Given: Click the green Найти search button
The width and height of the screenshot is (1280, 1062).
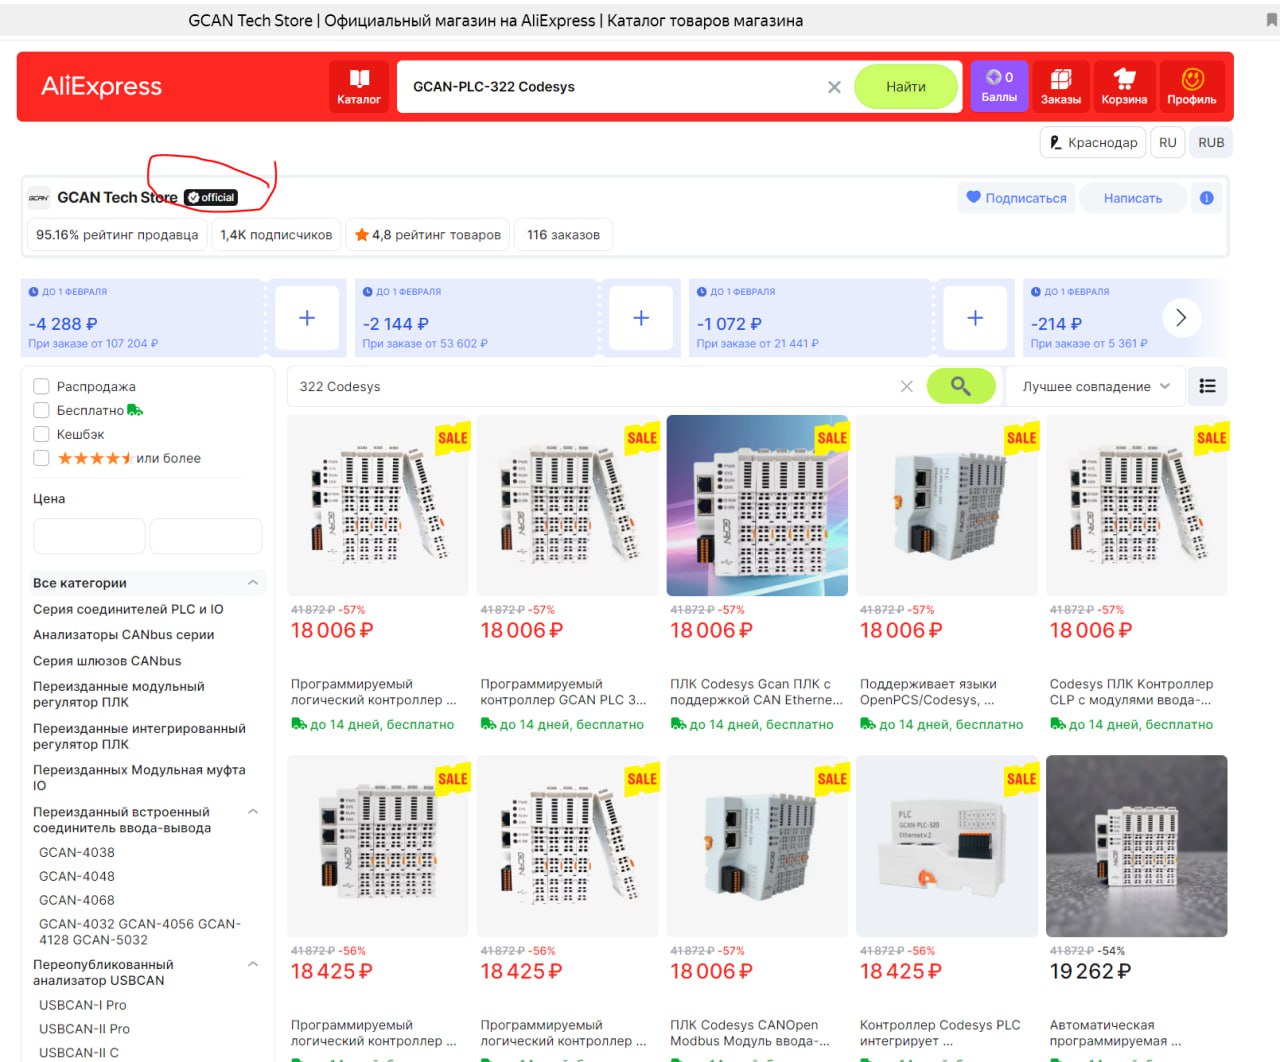Looking at the screenshot, I should tap(906, 87).
